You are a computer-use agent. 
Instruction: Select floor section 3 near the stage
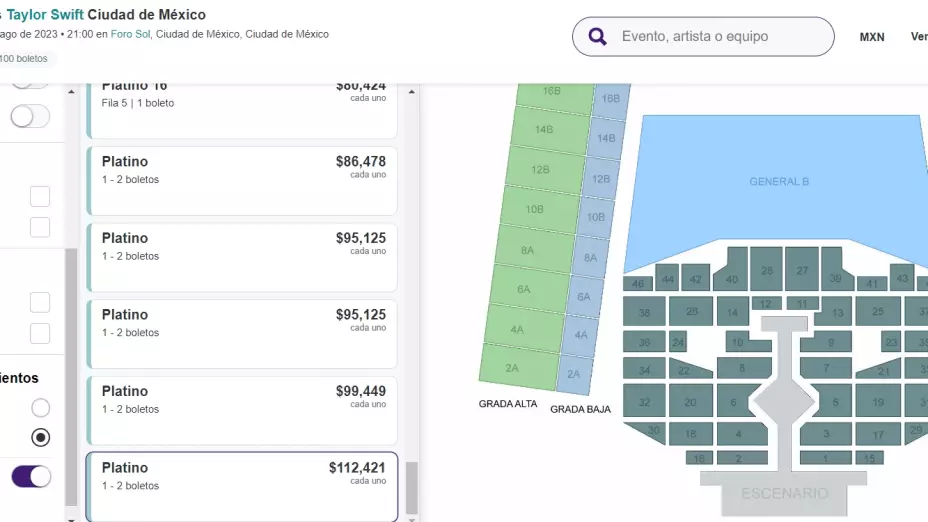point(827,434)
